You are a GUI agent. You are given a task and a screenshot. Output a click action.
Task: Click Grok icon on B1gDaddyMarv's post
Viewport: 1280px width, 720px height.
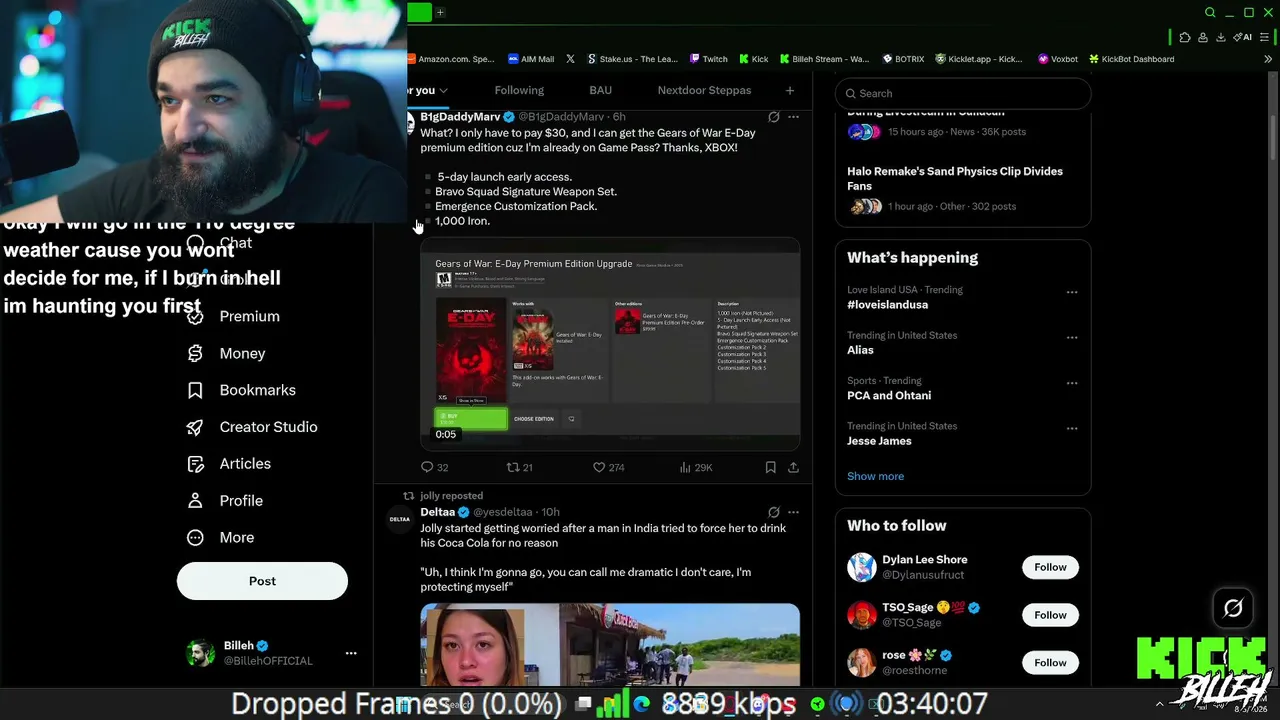[773, 117]
